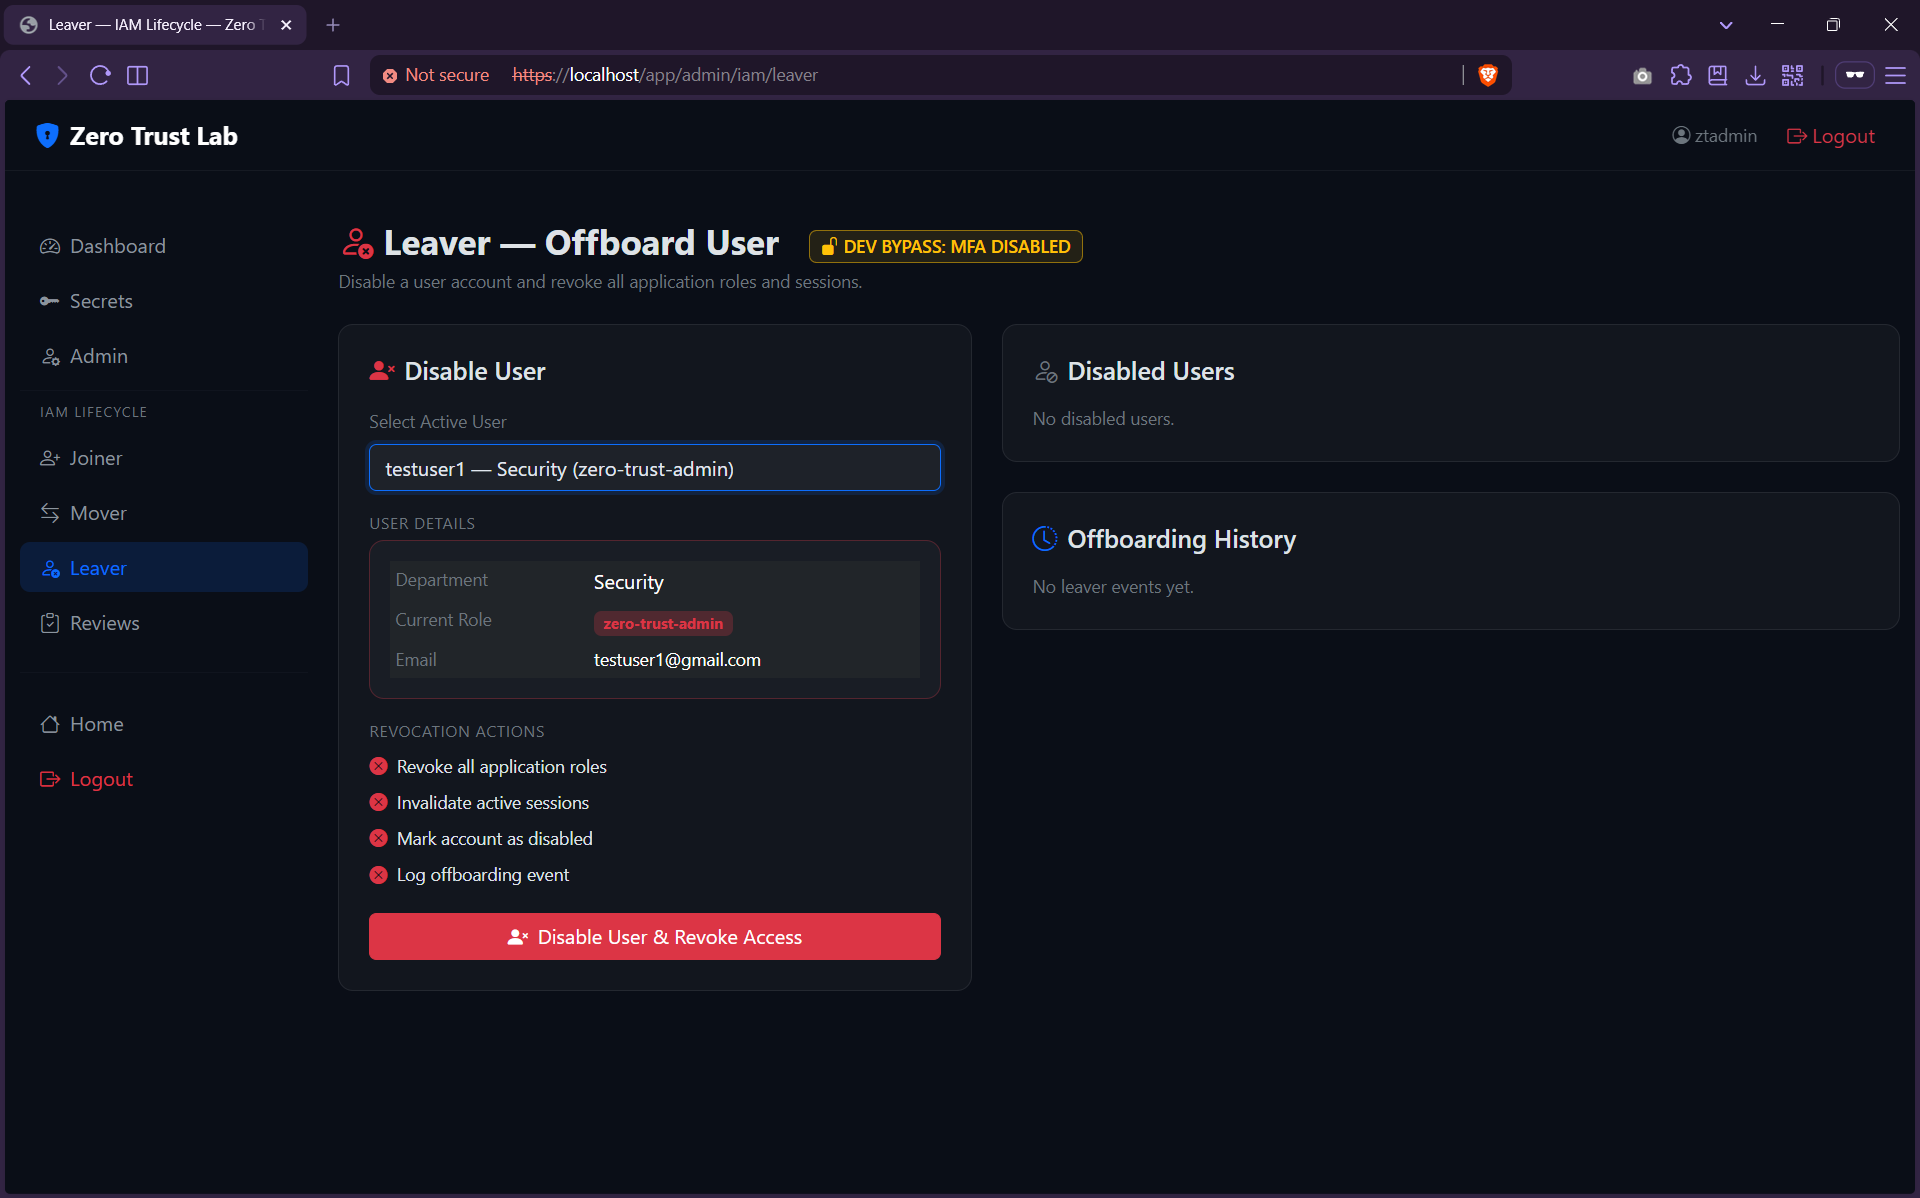Viewport: 1920px width, 1198px height.
Task: Click the localhost URL address bar
Action: tap(900, 75)
